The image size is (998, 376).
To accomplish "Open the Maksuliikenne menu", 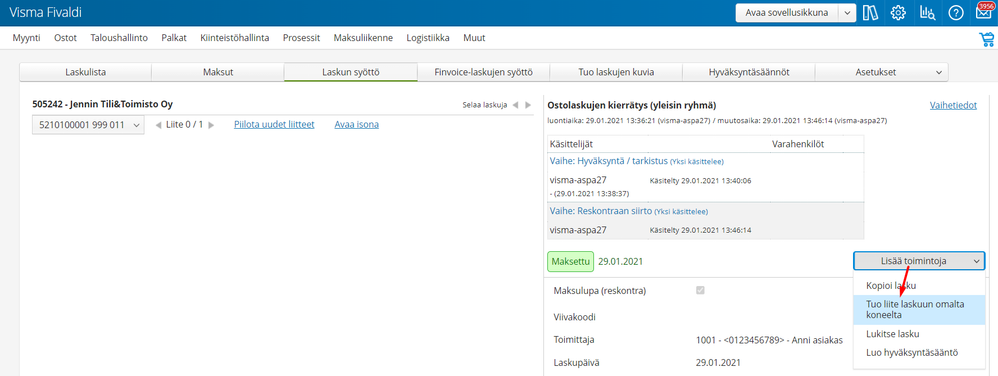I will tap(363, 38).
